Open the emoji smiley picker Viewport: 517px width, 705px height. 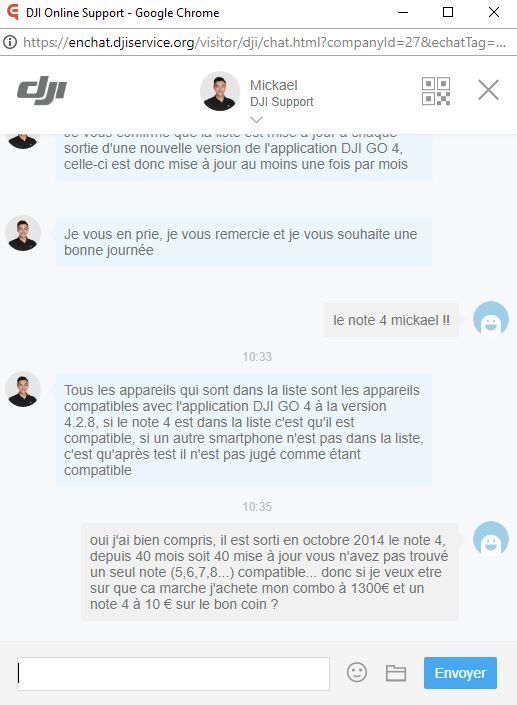[357, 673]
